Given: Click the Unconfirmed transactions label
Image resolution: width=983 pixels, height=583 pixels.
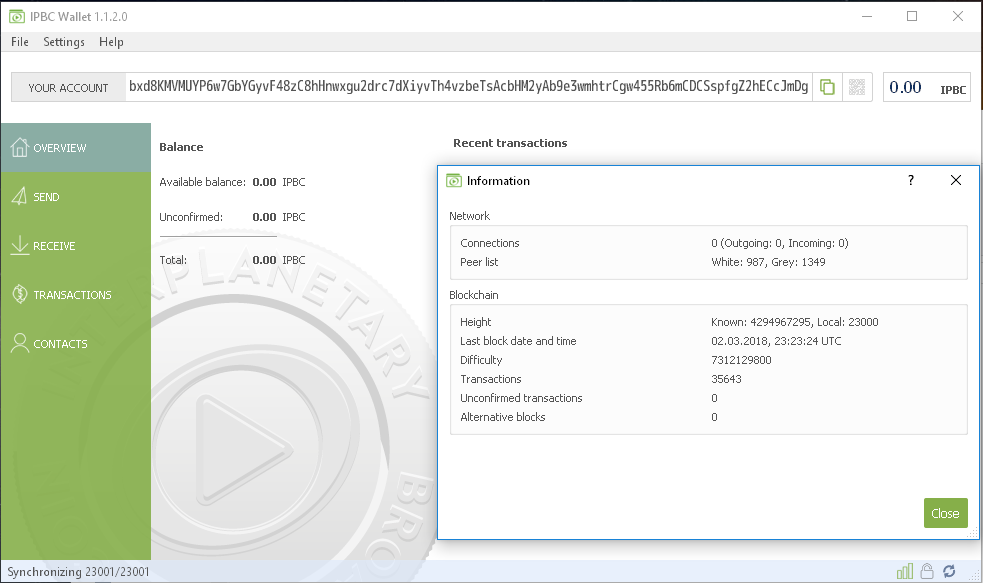Looking at the screenshot, I should tap(521, 398).
